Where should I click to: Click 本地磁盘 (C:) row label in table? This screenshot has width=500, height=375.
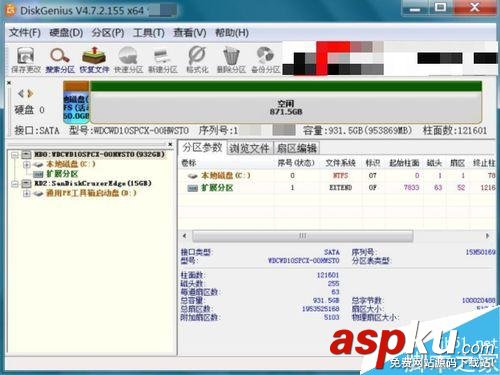(x=226, y=176)
